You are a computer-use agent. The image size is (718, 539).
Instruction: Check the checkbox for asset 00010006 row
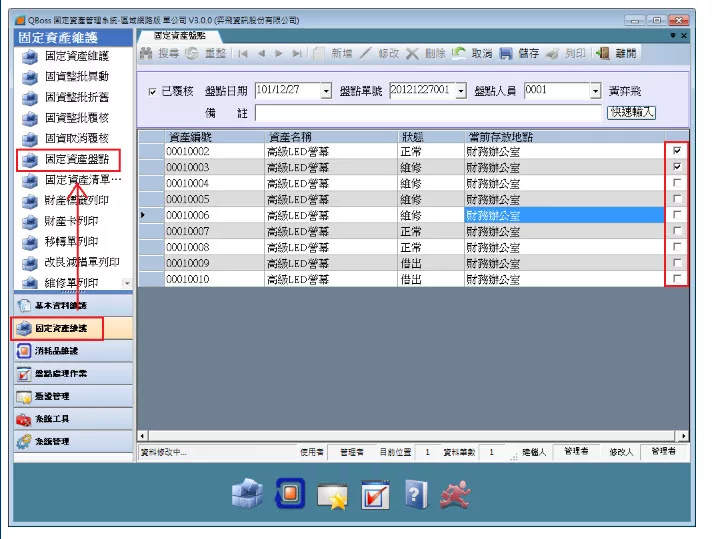[678, 215]
